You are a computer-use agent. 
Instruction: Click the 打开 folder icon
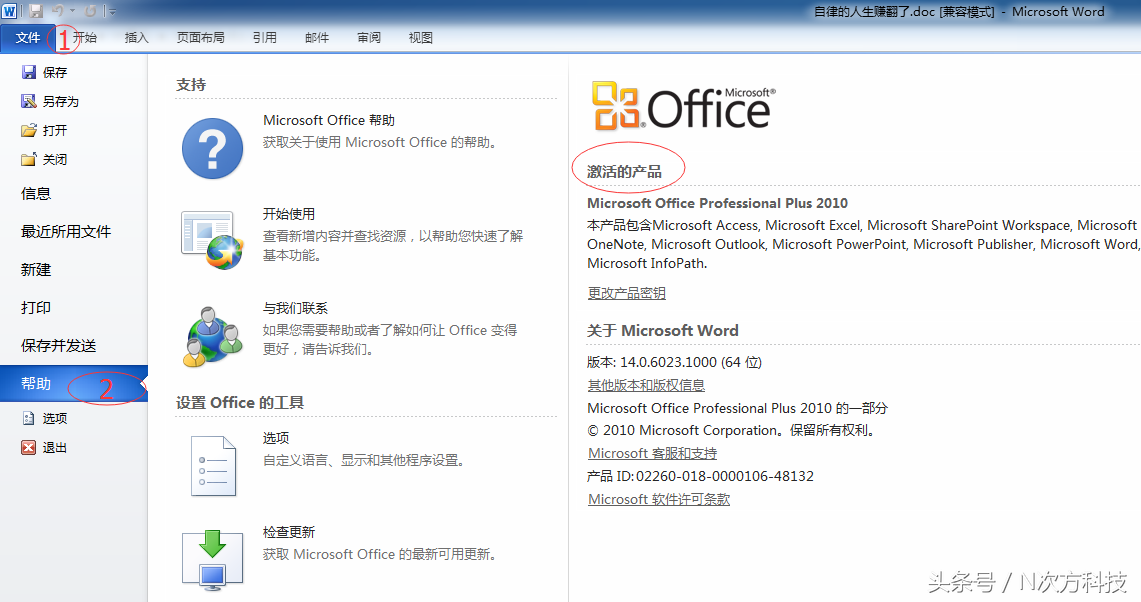click(29, 130)
